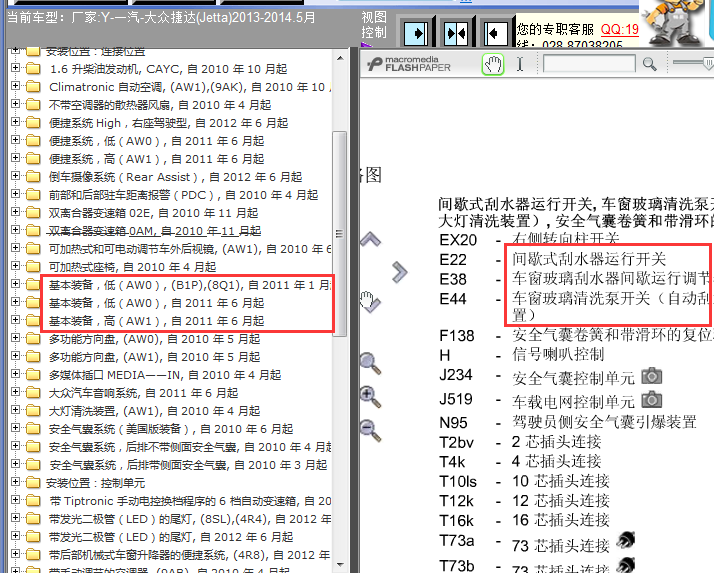Click the up chevron navigation arrow
This screenshot has height=573, width=714.
coord(370,239)
